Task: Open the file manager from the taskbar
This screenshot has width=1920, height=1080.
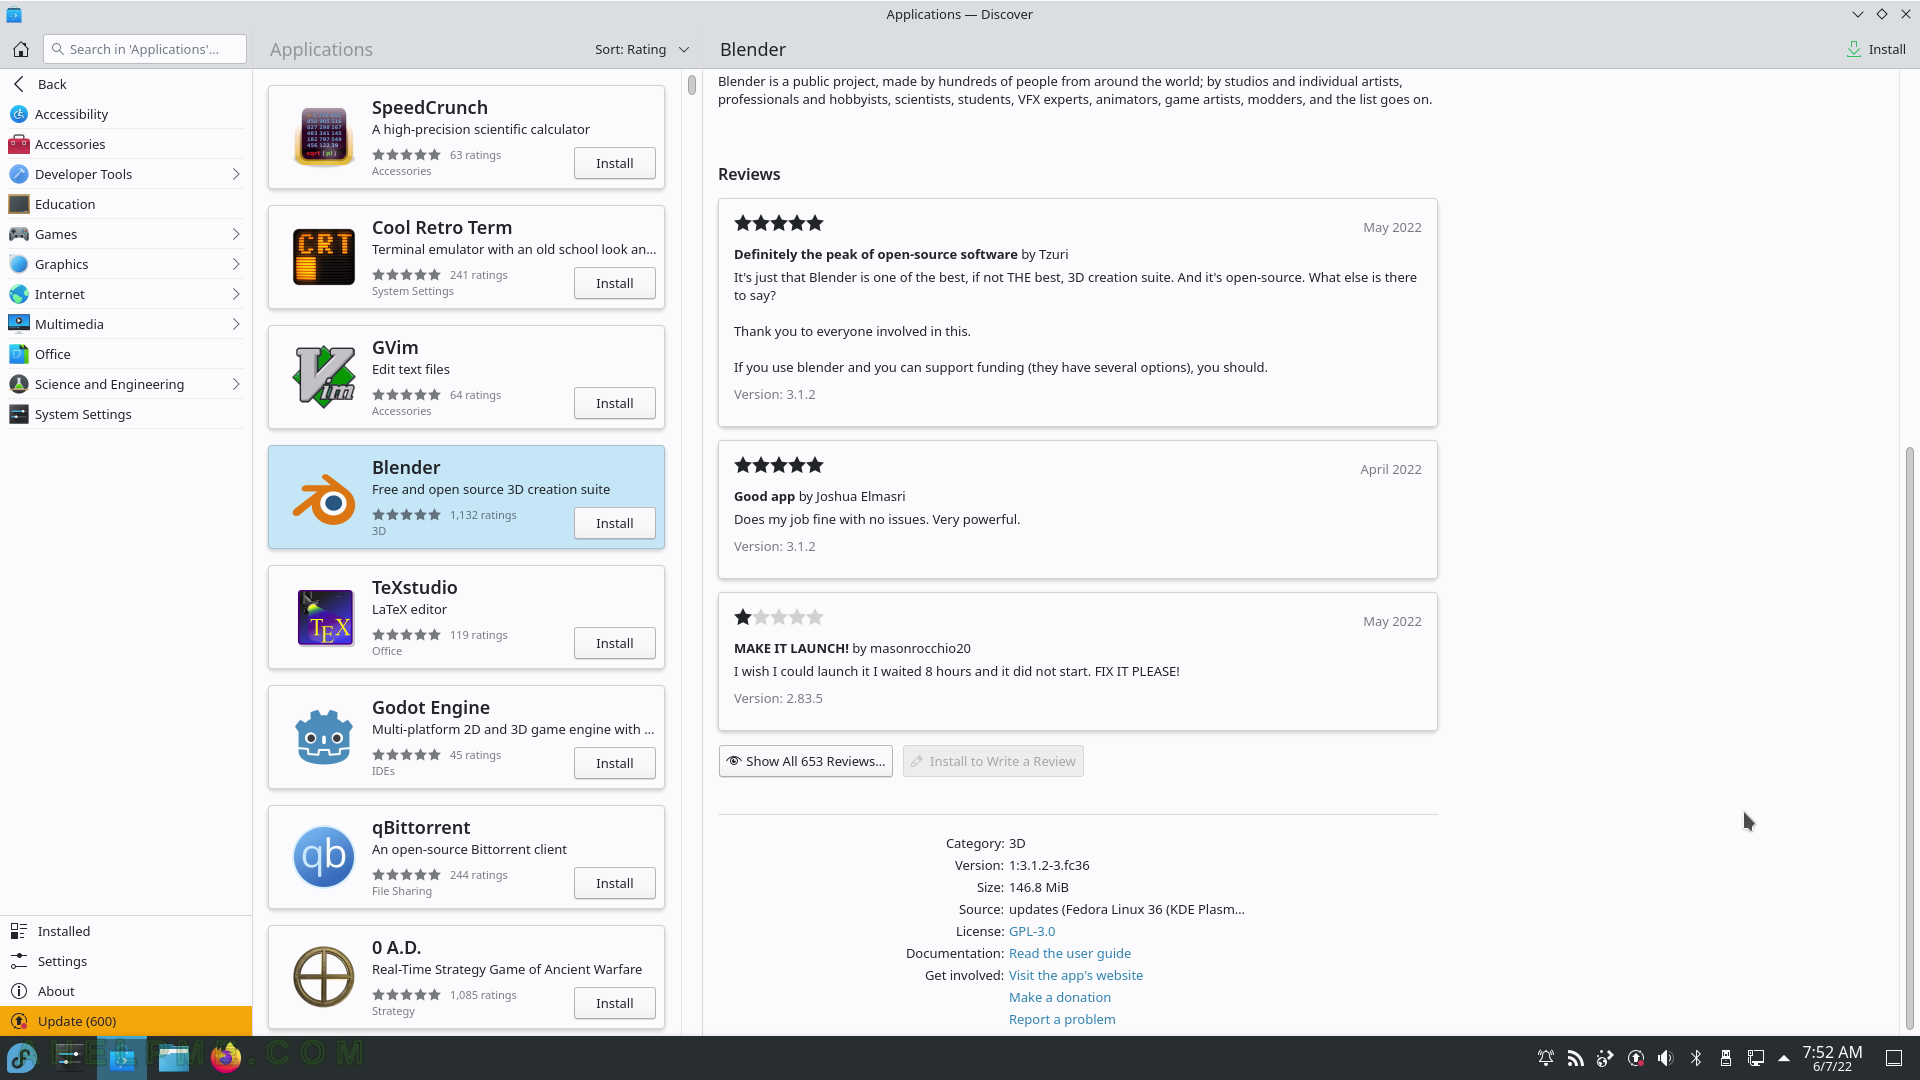Action: [x=174, y=1057]
